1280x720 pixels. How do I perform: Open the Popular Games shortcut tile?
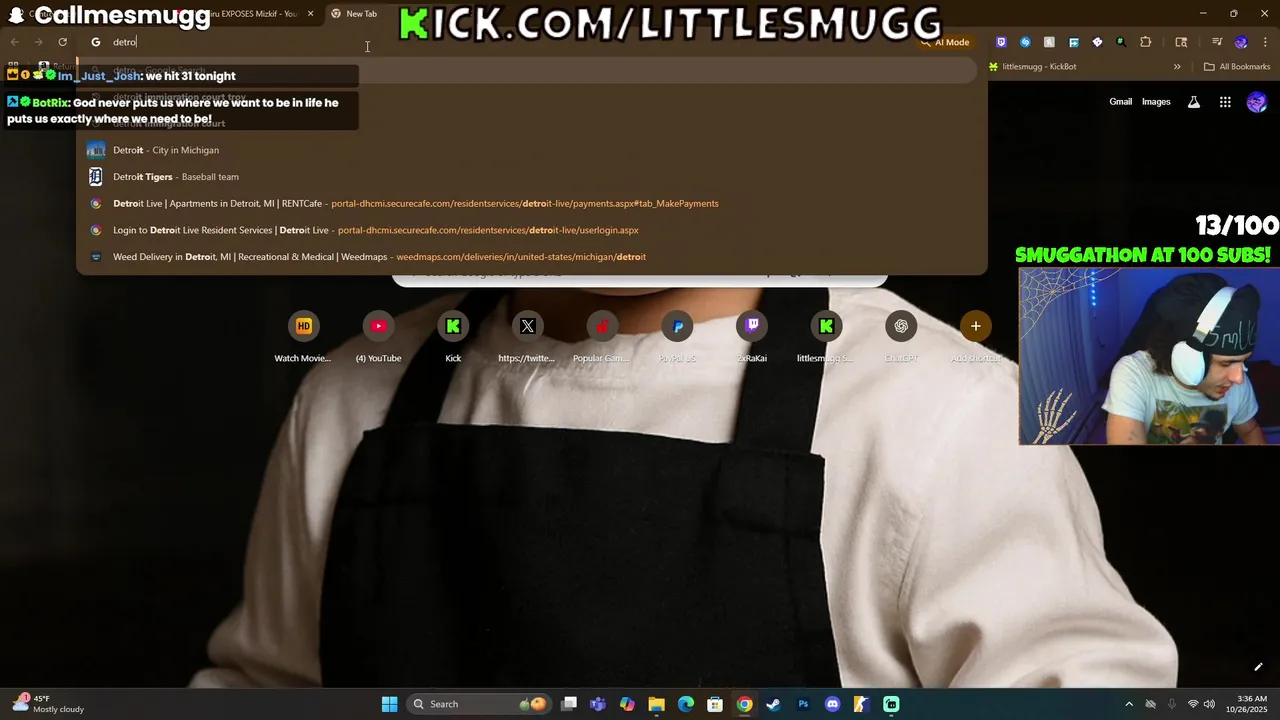coord(602,337)
